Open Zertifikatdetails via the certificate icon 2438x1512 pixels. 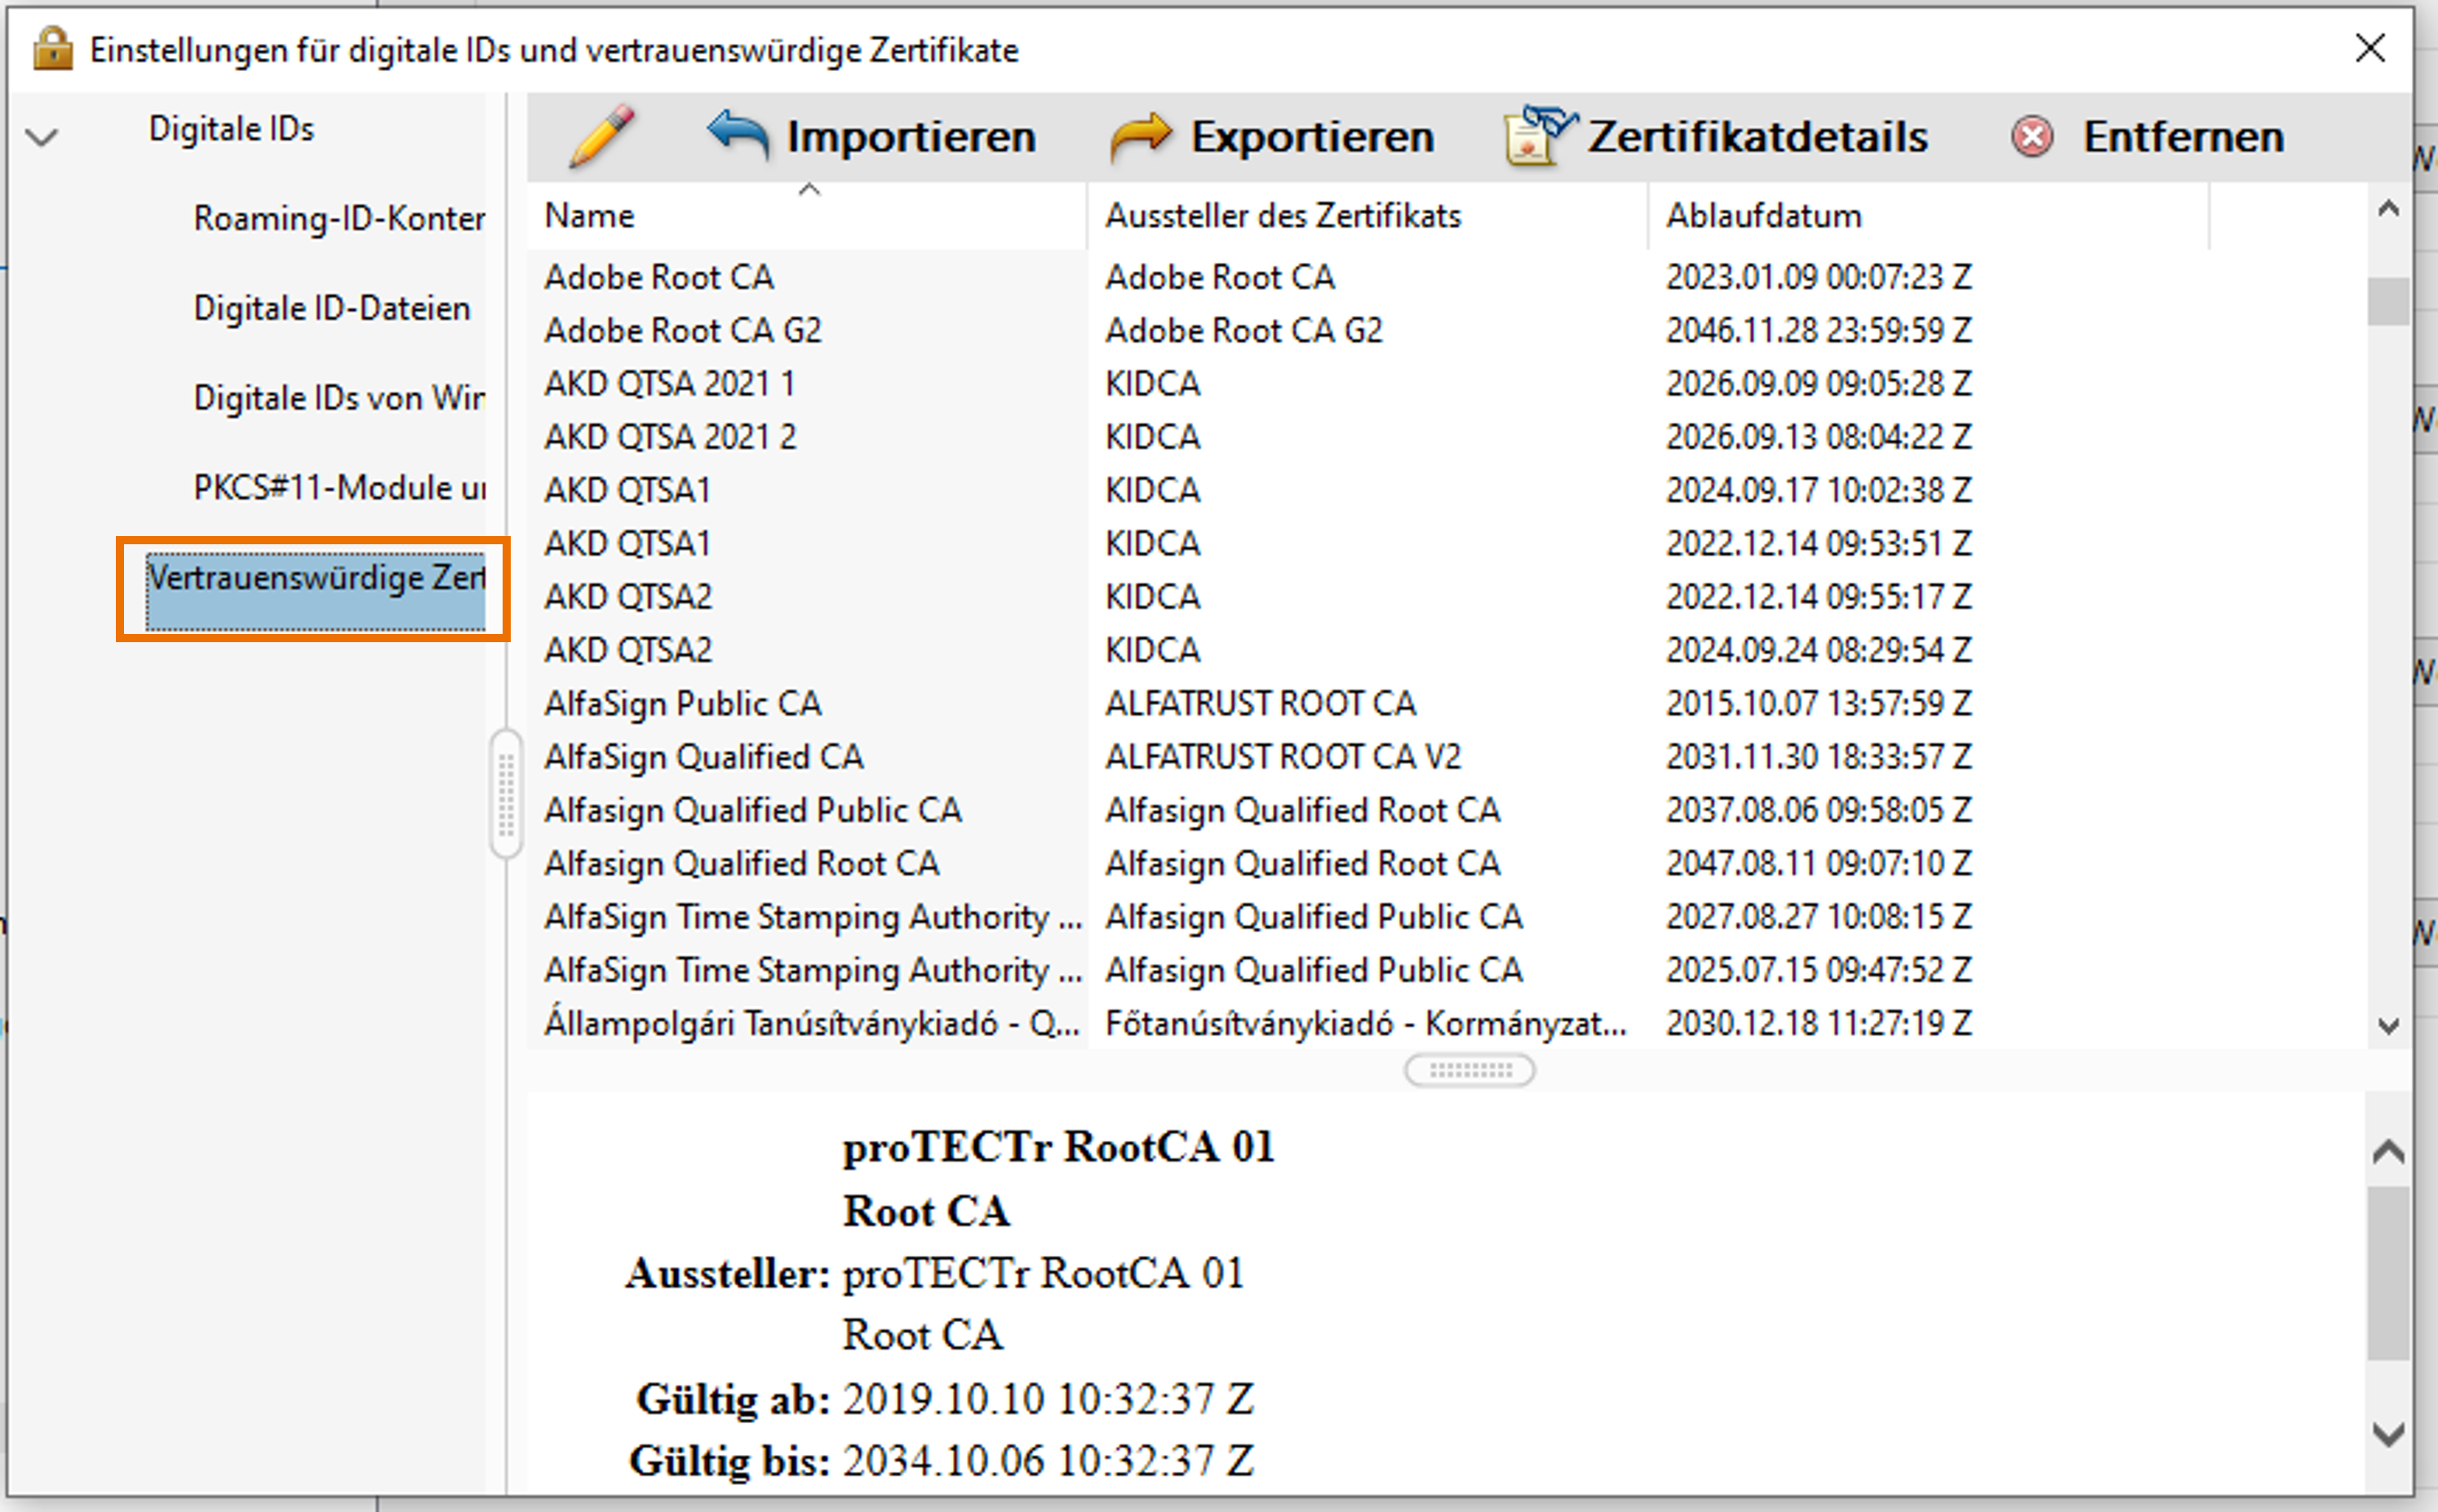click(x=1537, y=136)
